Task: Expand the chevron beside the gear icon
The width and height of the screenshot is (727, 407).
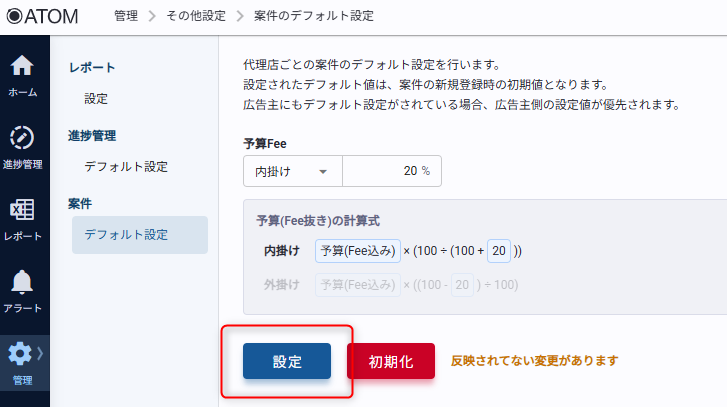Action: [40, 352]
